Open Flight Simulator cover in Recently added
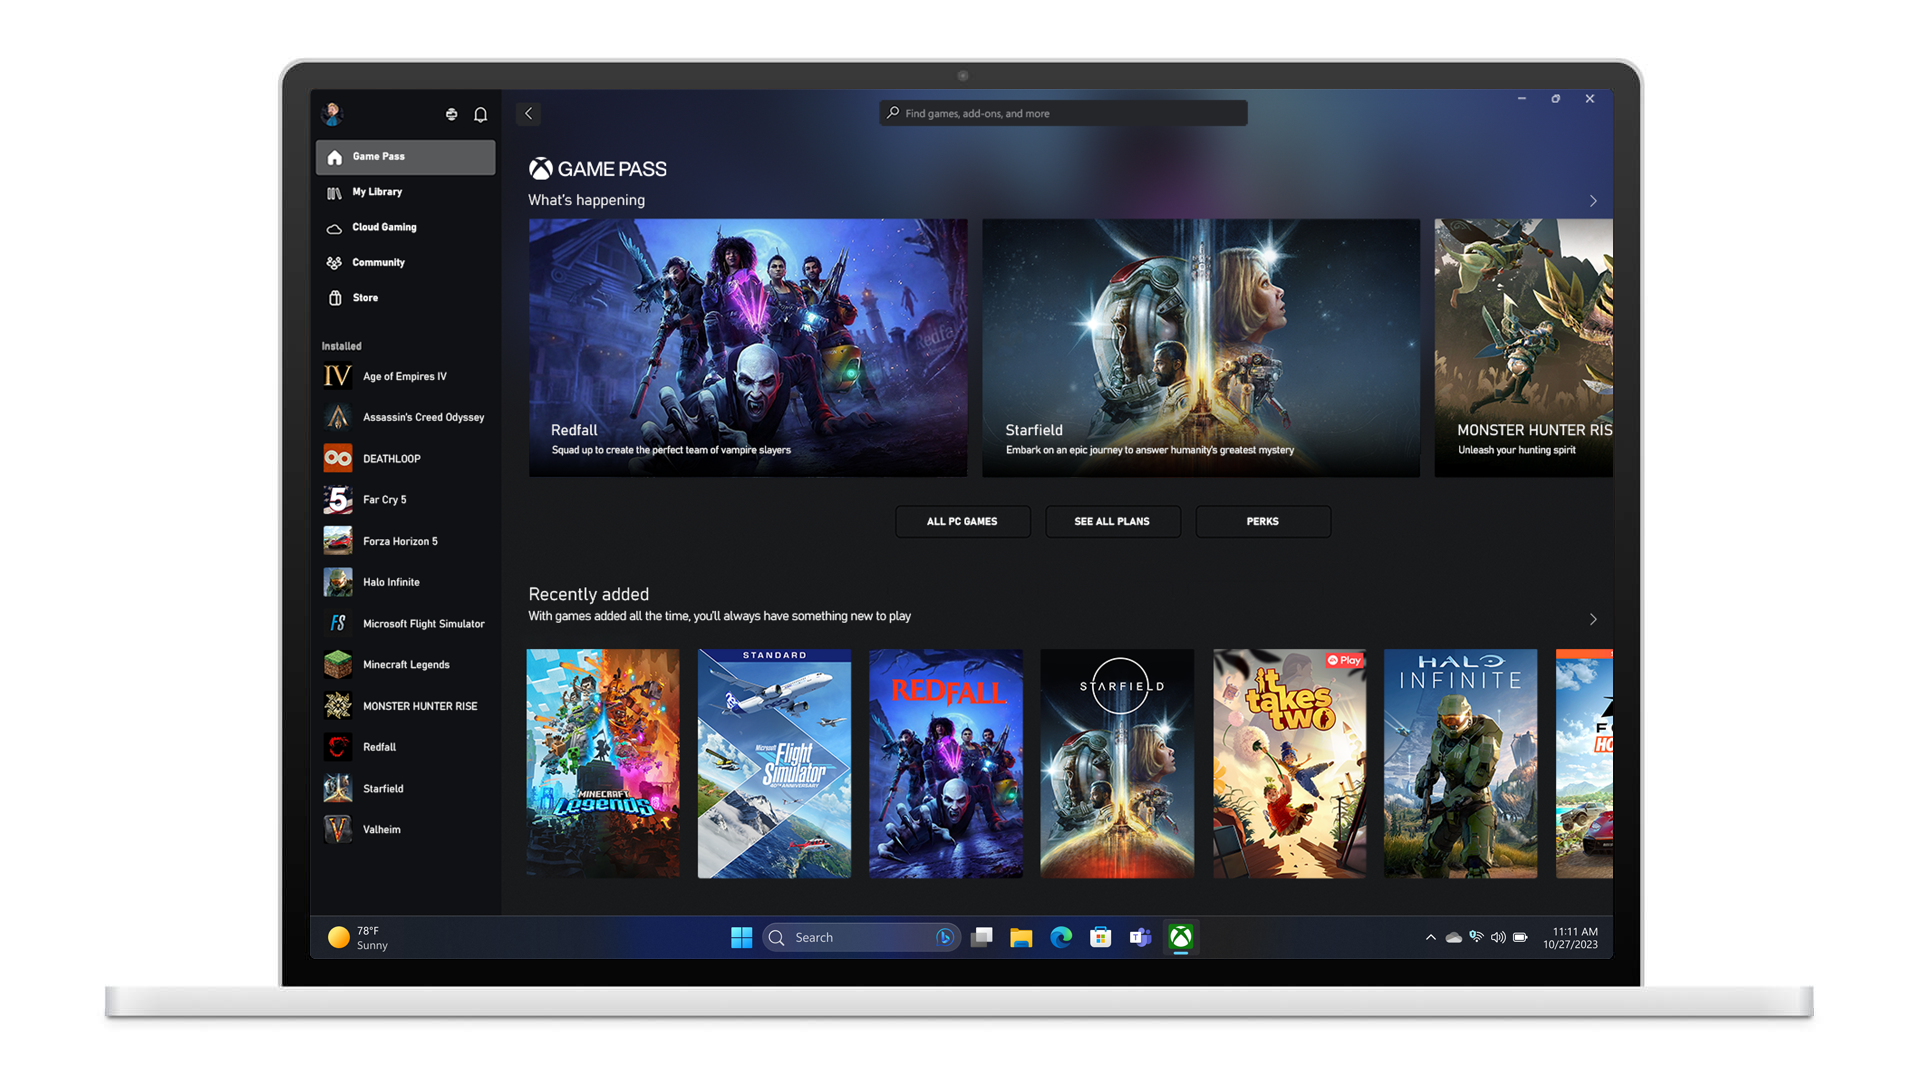 [x=774, y=763]
